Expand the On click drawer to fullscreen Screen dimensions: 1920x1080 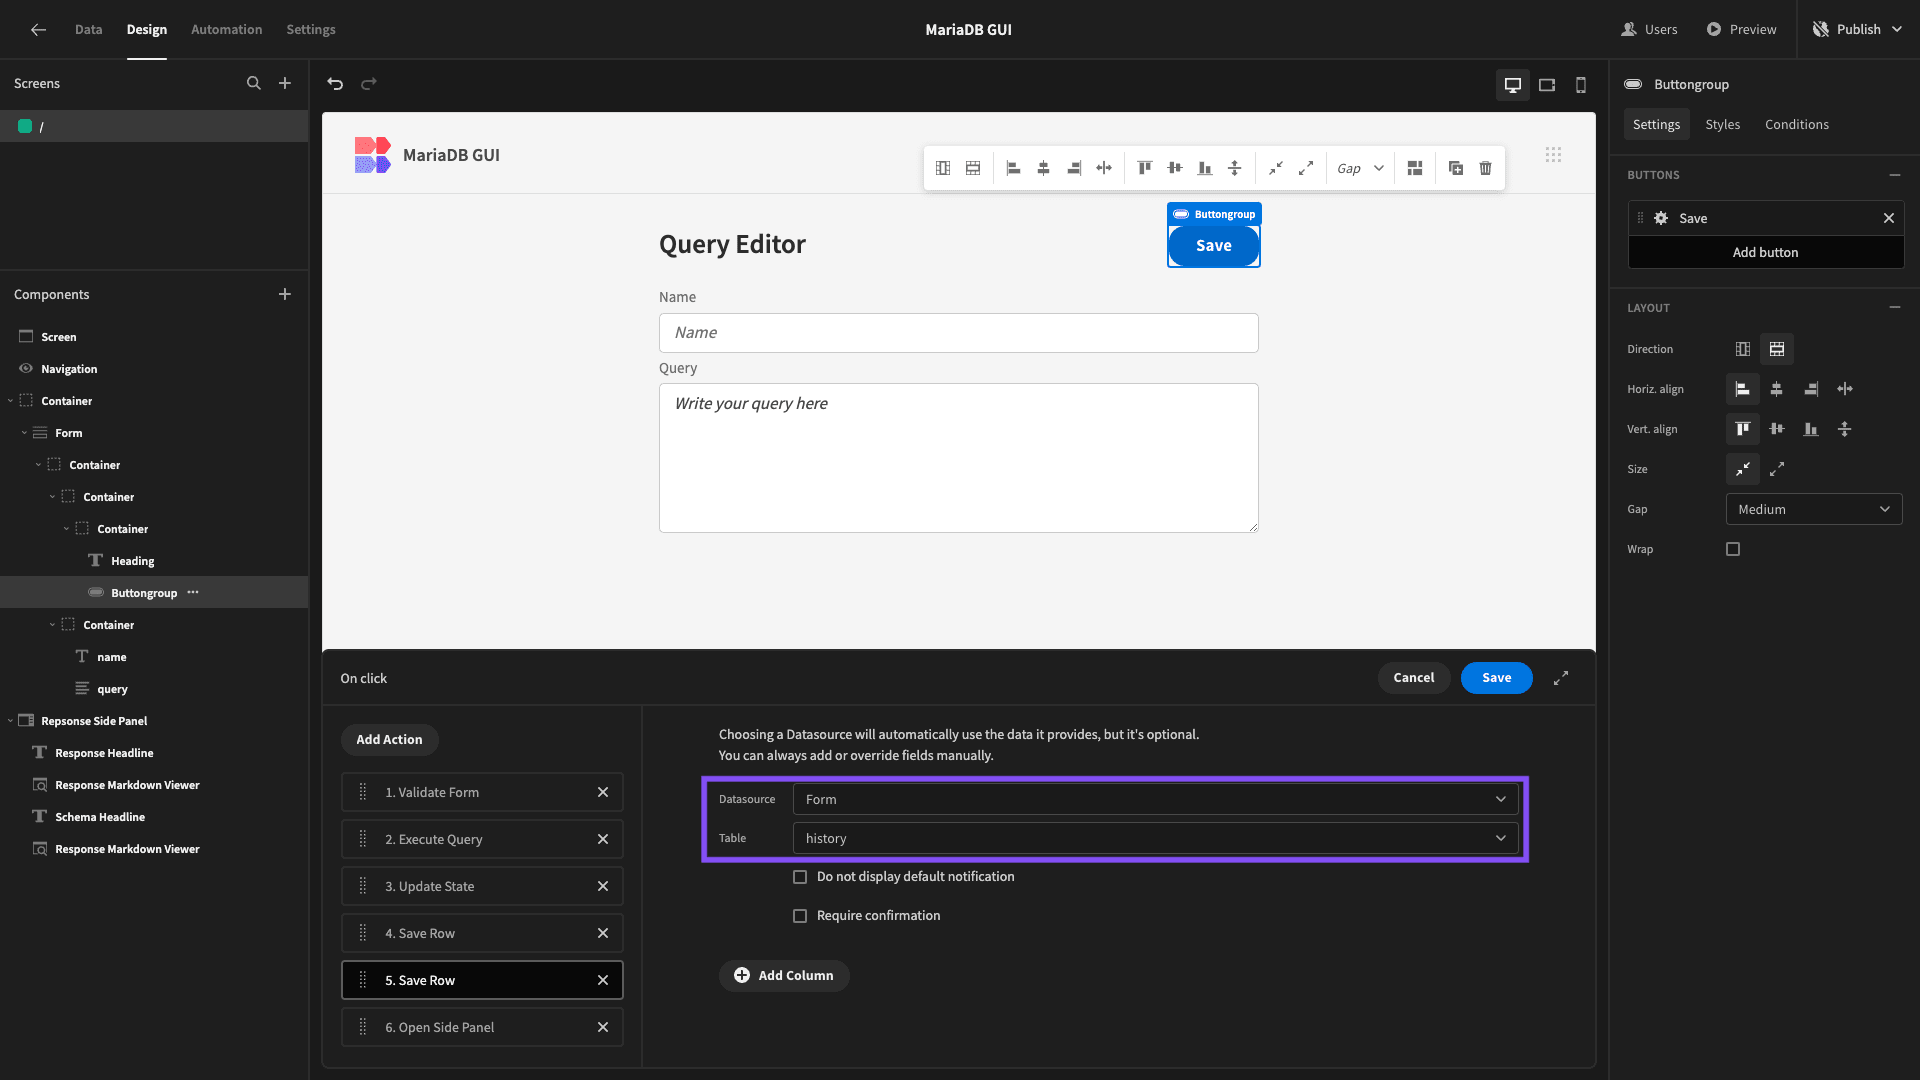[1561, 678]
